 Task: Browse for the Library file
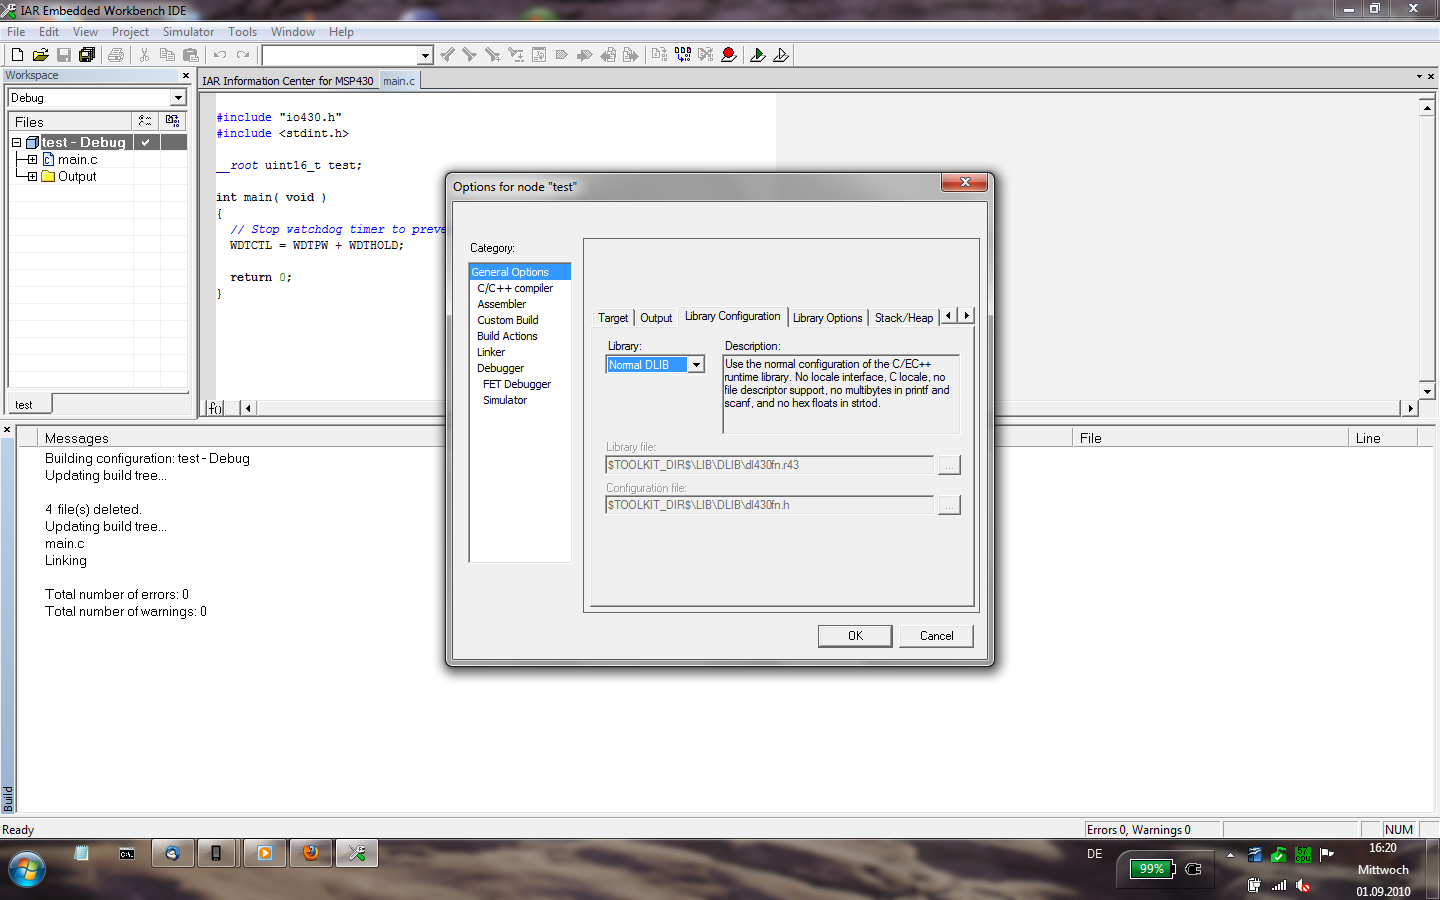click(x=949, y=465)
